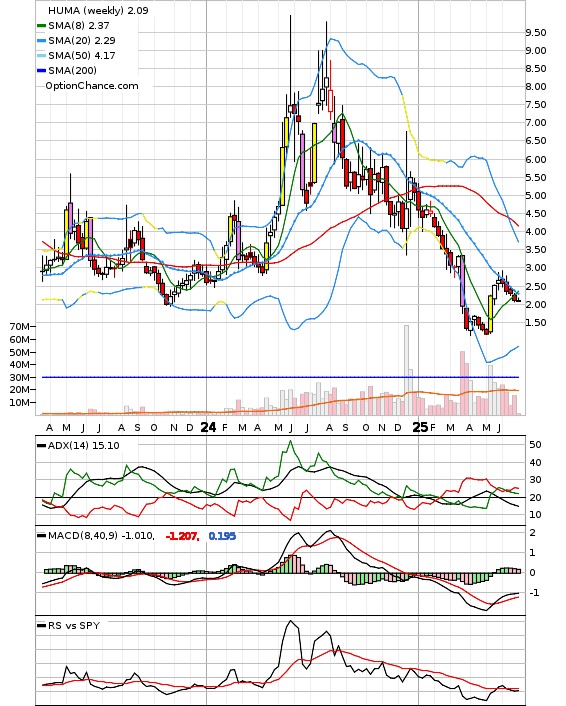
Task: Click the RS vs SPY panel label
Action: click(x=74, y=625)
